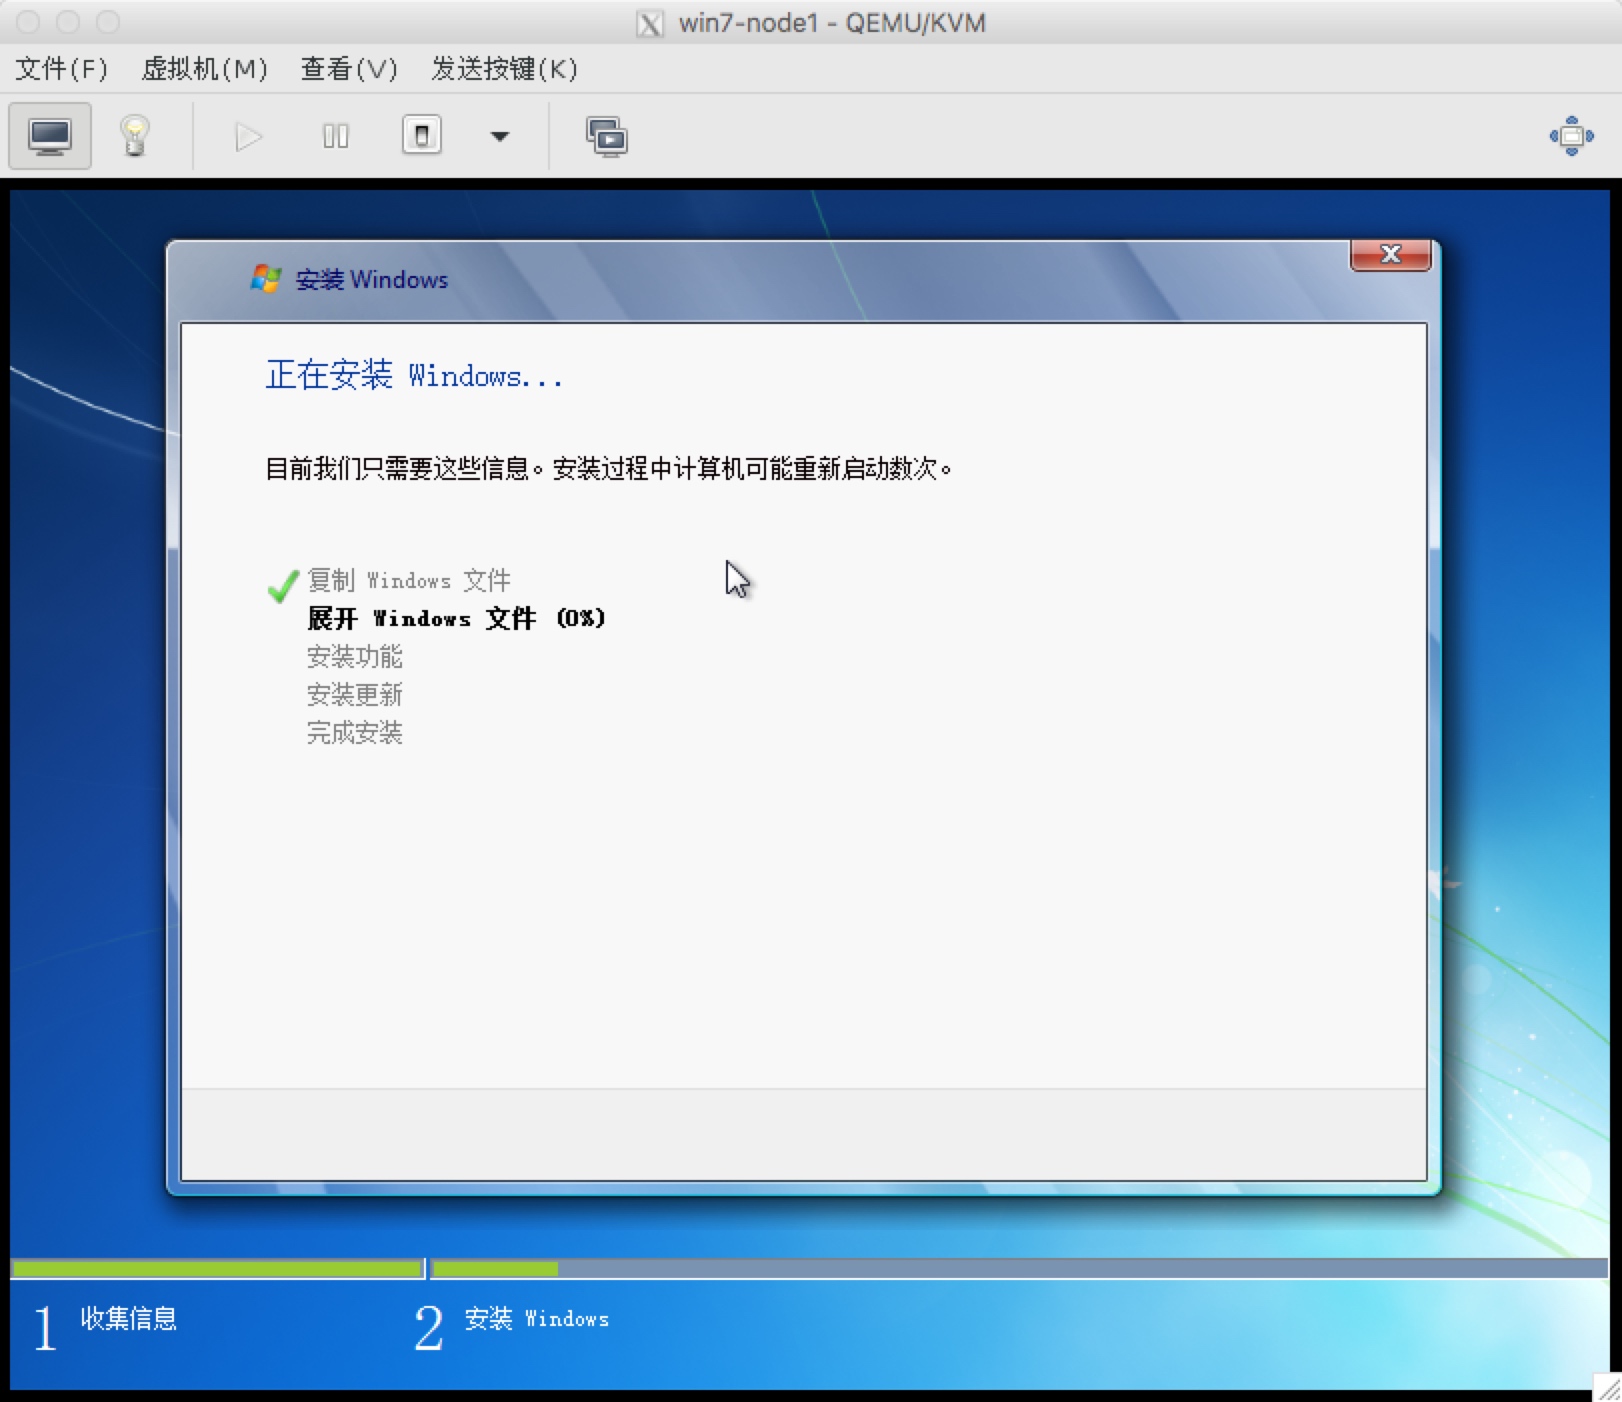1622x1402 pixels.
Task: Select the 安装功能 step text
Action: pos(354,657)
